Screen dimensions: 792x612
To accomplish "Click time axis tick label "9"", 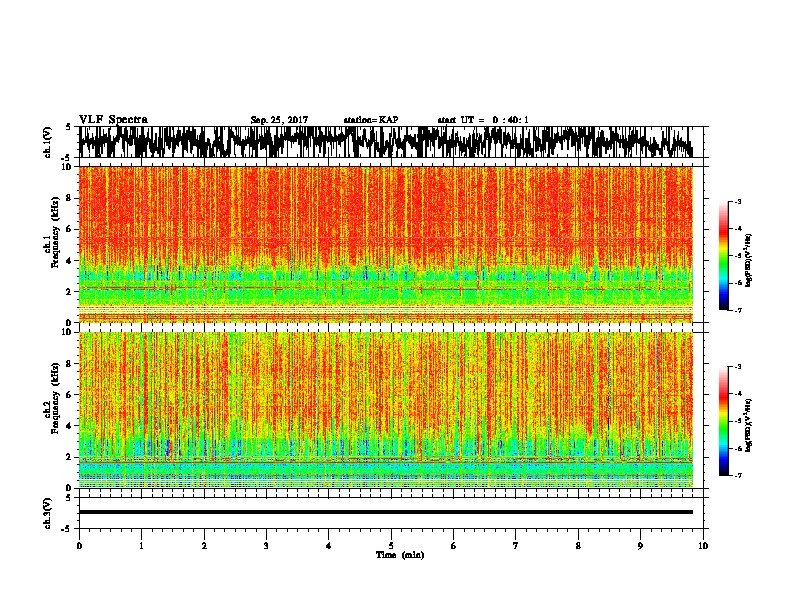I will point(640,546).
